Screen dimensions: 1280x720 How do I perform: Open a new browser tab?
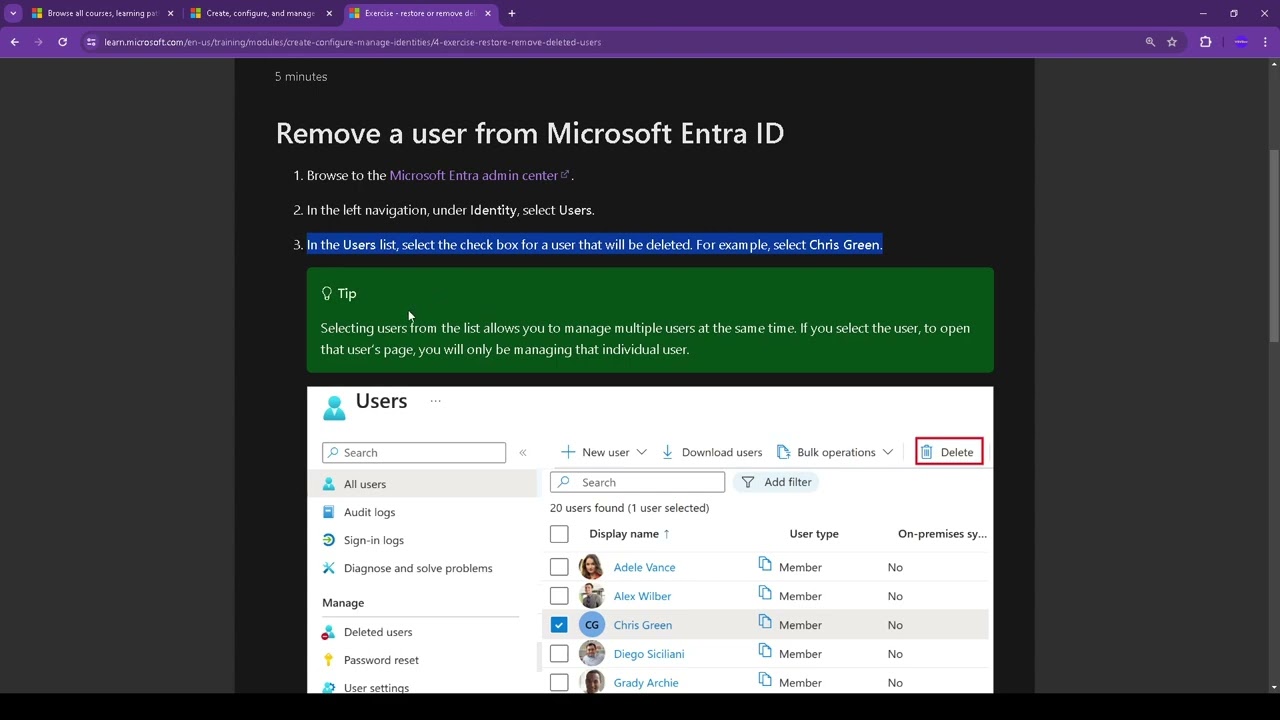(x=512, y=13)
